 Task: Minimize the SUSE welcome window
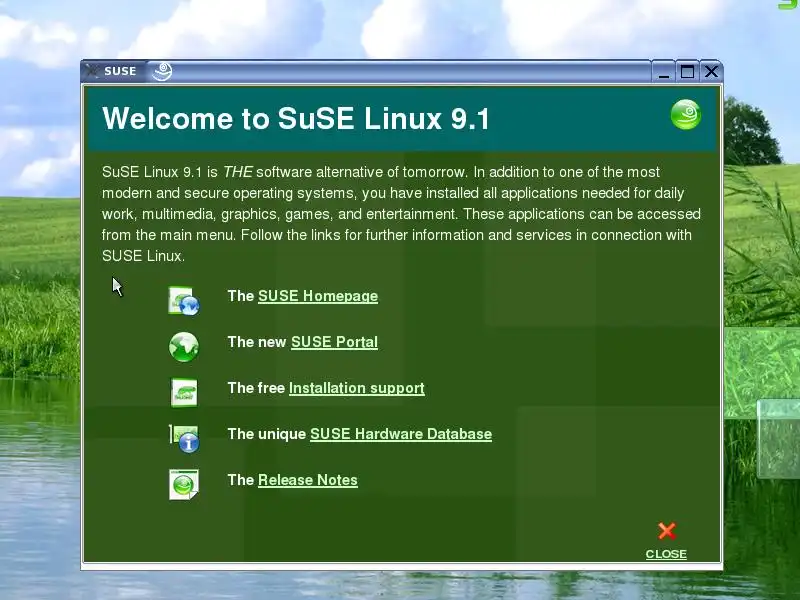pos(664,72)
